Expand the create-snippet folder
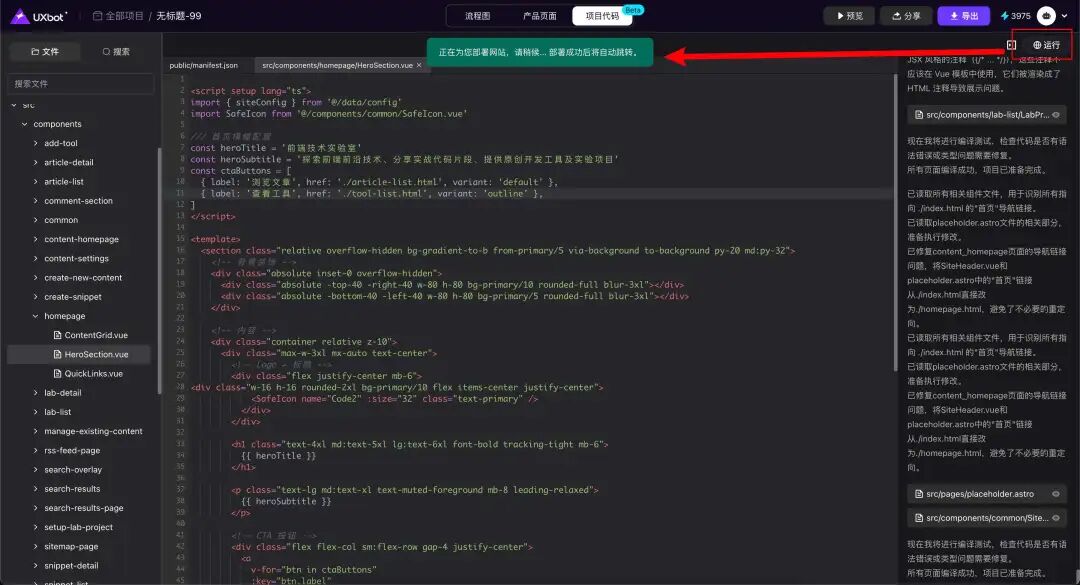This screenshot has height=585, width=1080. tap(36, 297)
